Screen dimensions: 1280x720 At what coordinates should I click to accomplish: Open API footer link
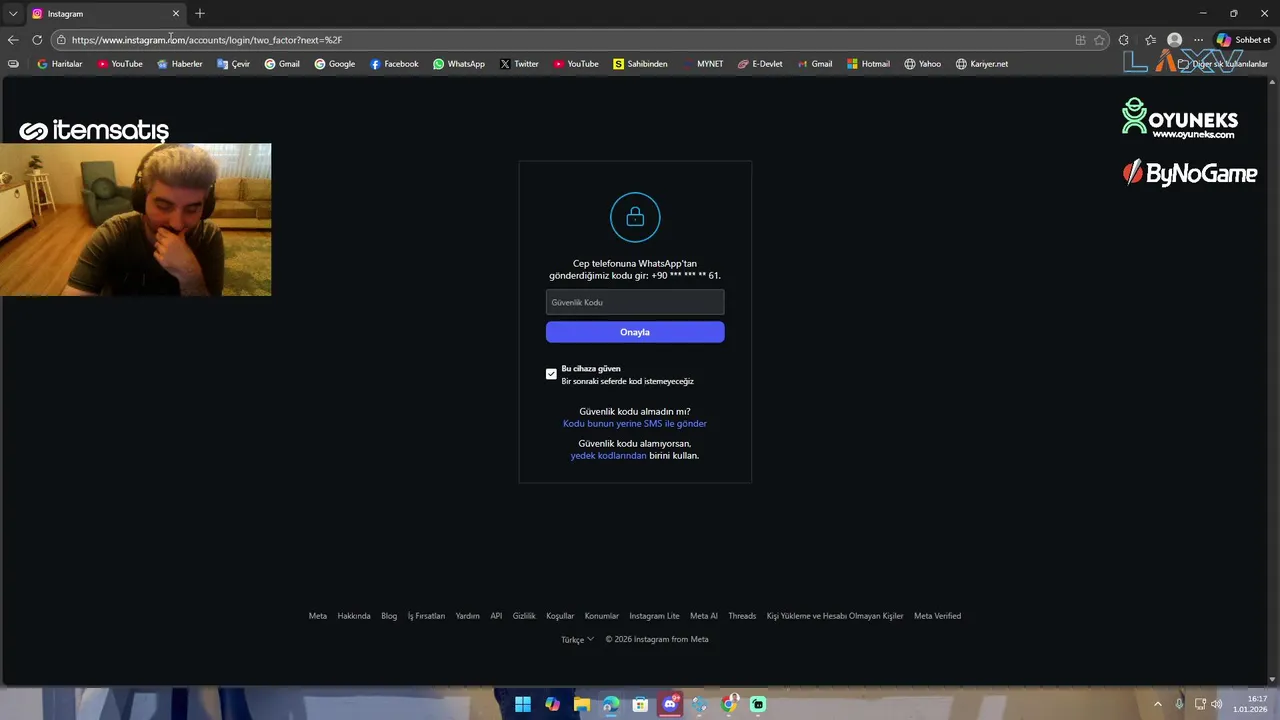(496, 616)
